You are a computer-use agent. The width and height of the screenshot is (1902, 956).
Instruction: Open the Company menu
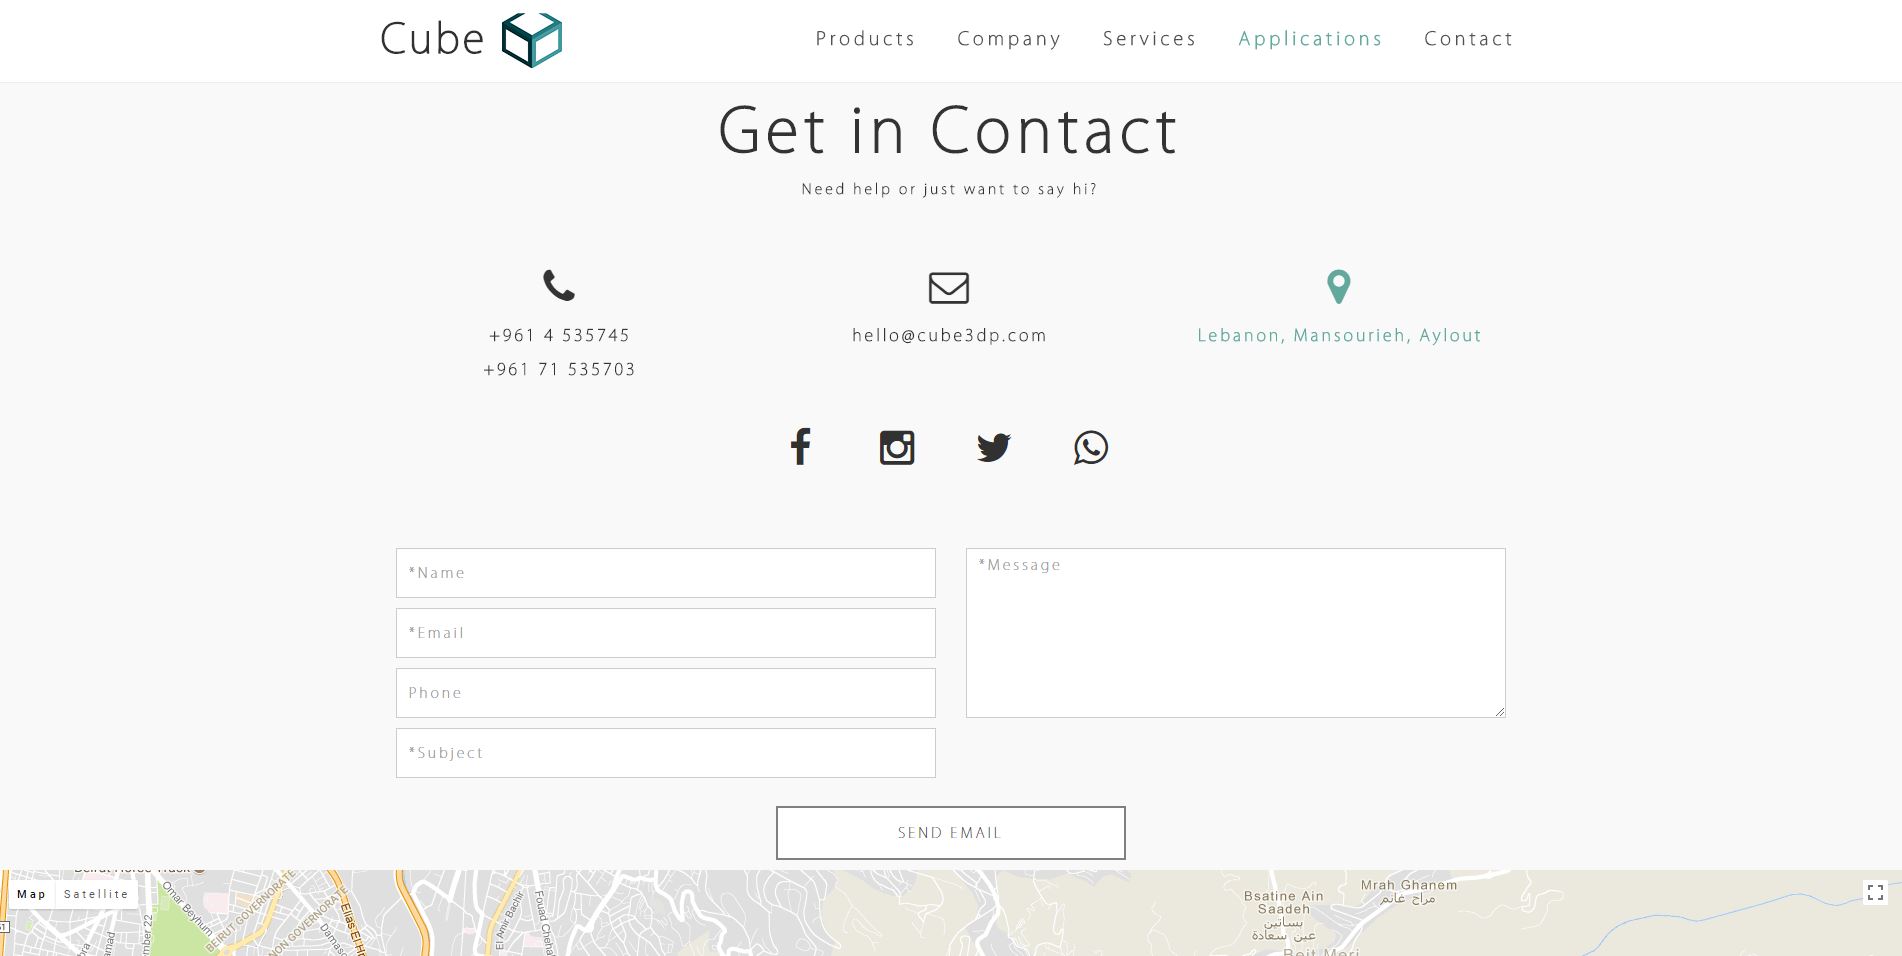(x=1010, y=39)
